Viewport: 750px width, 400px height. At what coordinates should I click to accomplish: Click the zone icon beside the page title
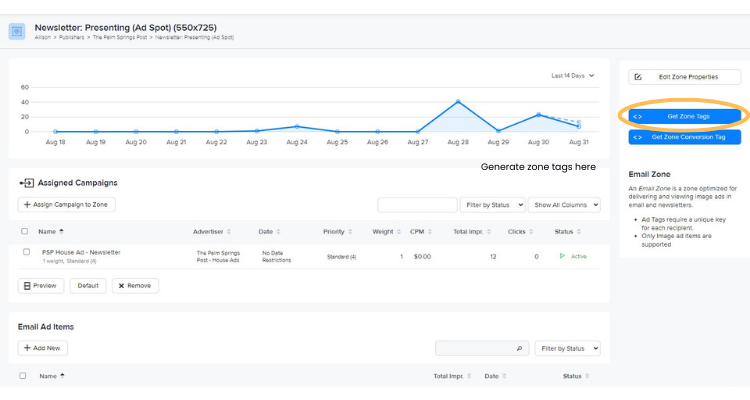point(17,31)
